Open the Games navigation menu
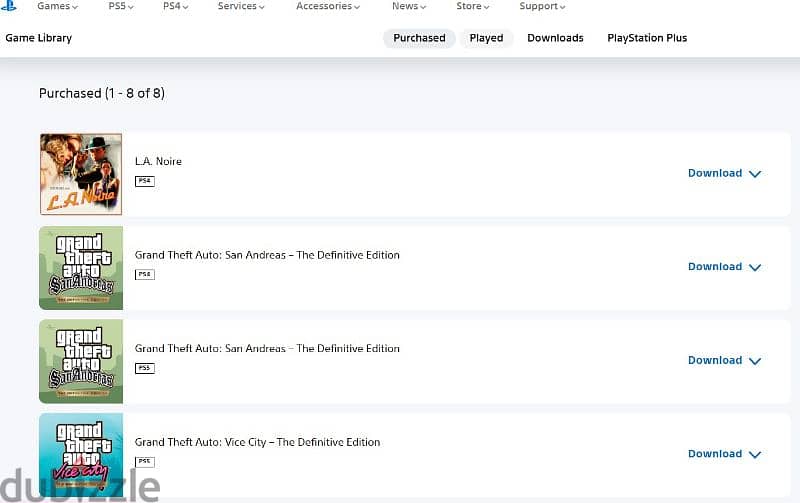This screenshot has height=503, width=800. click(57, 6)
